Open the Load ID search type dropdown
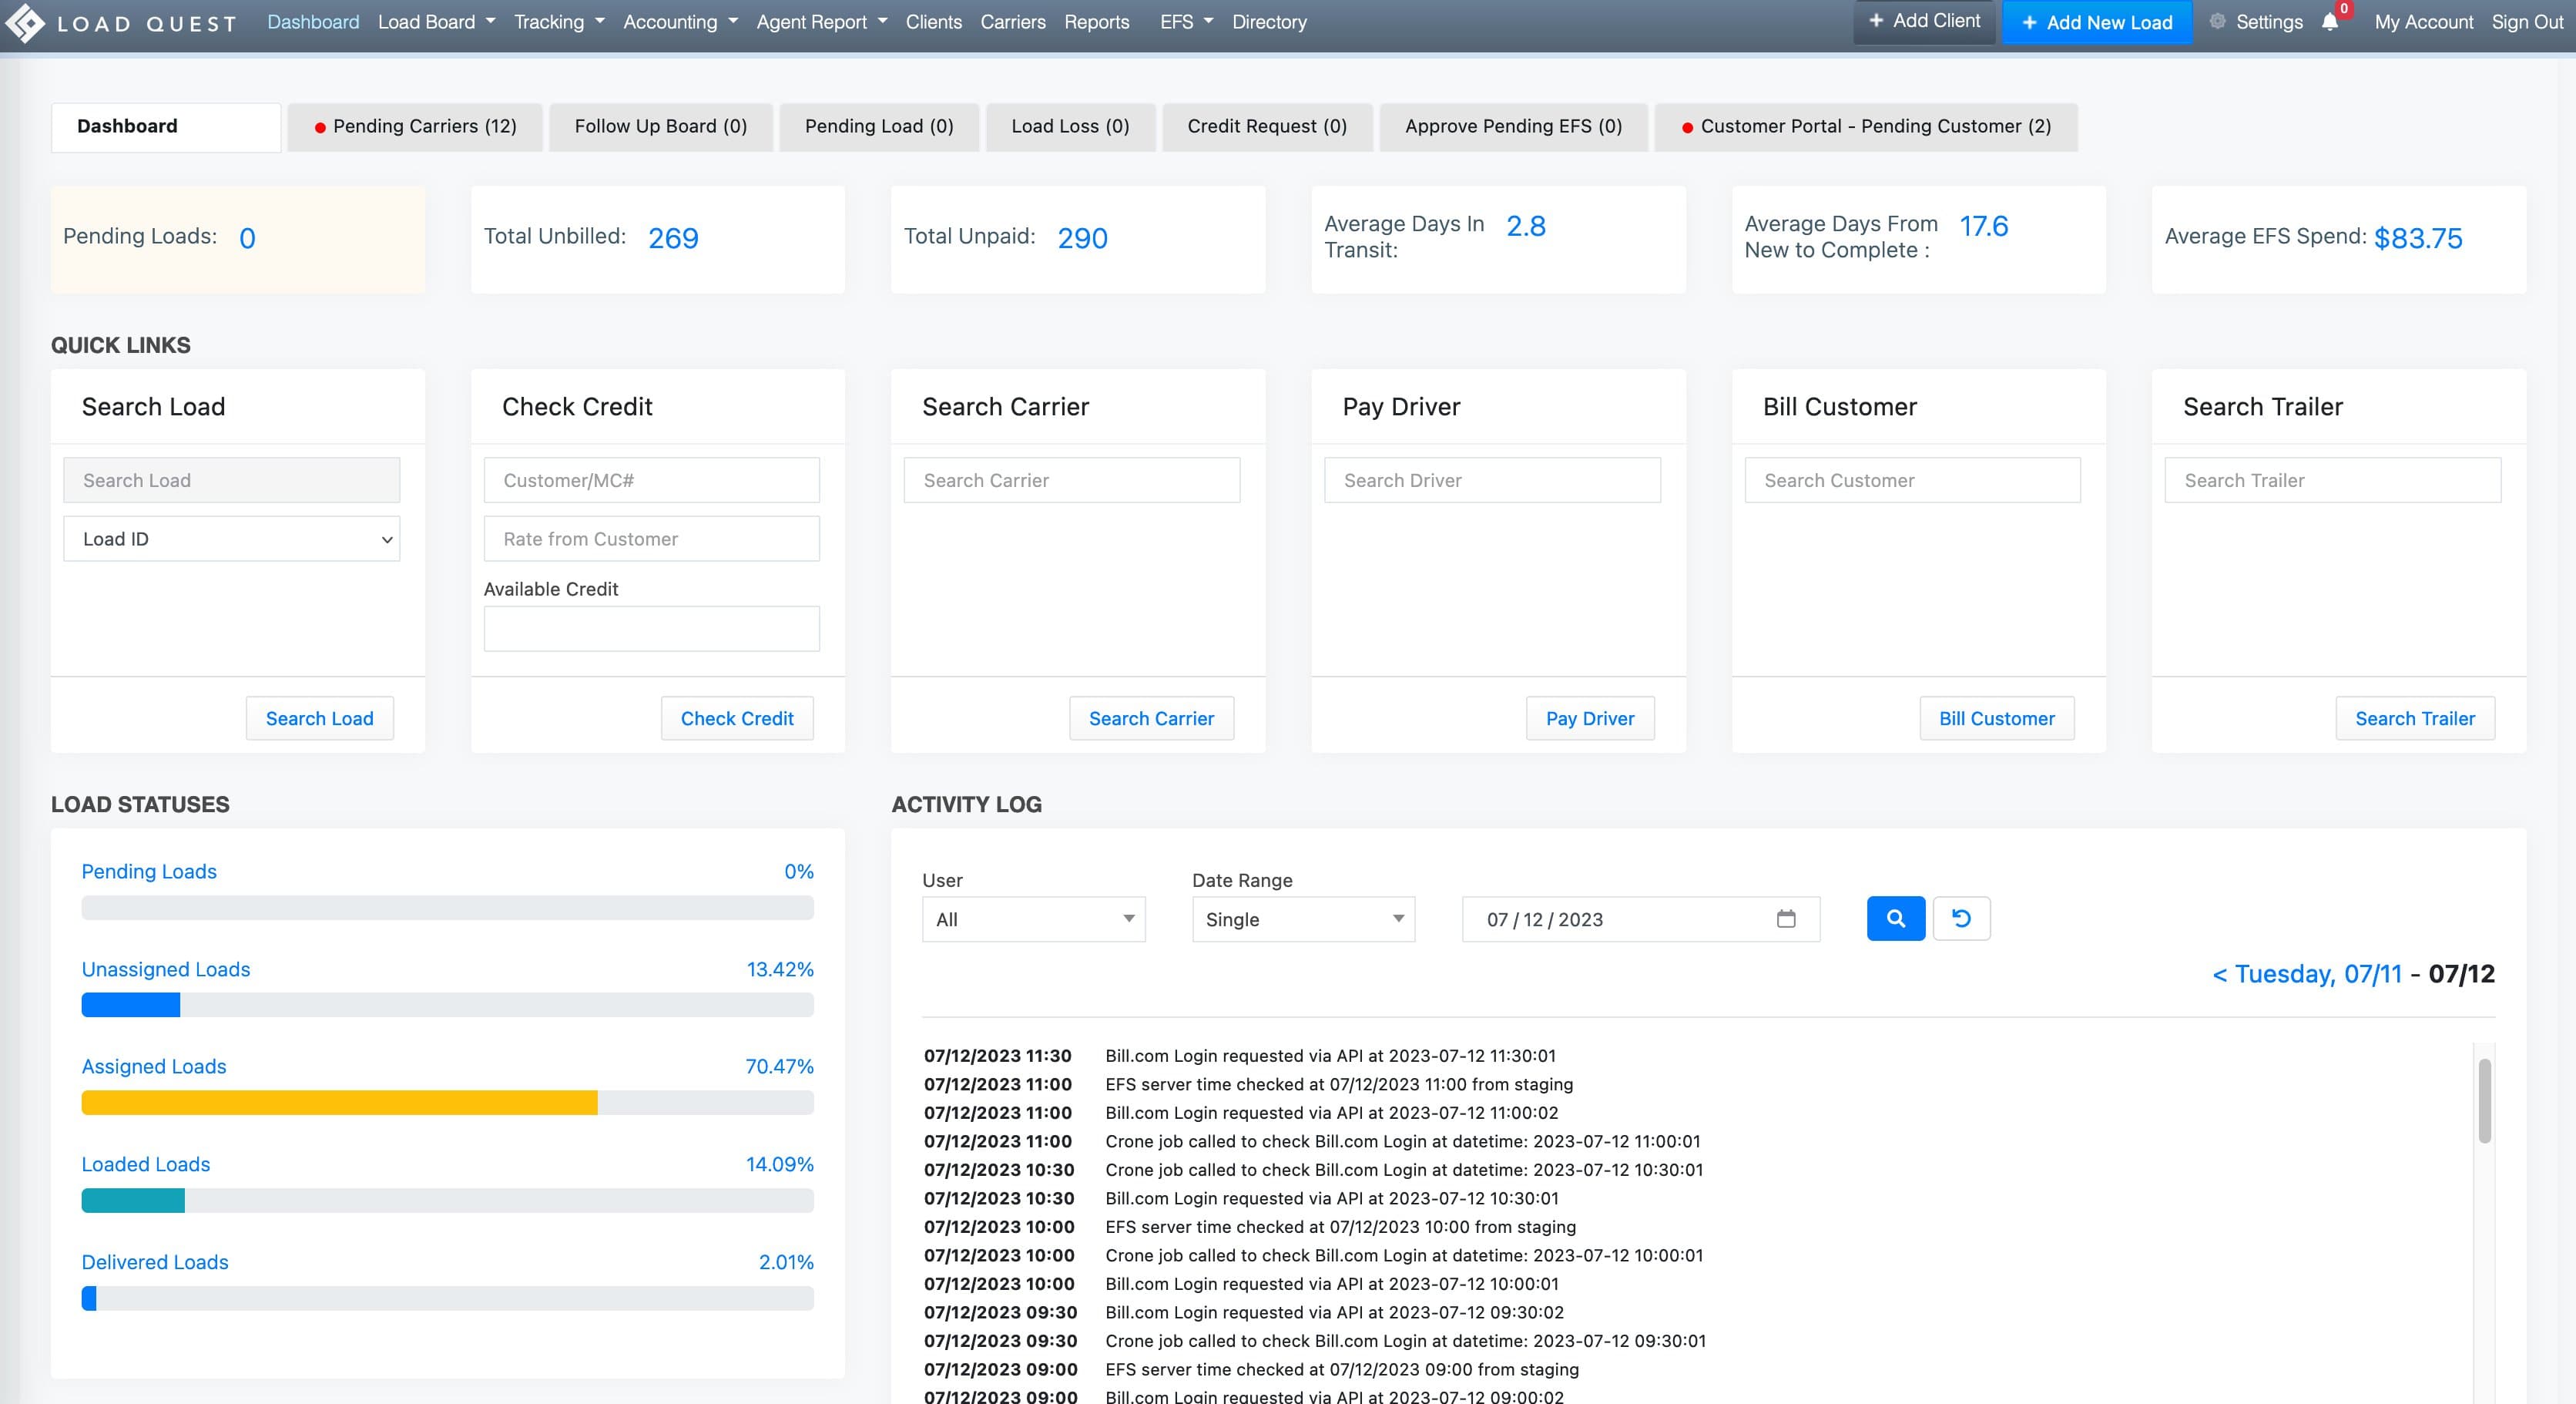 click(232, 539)
